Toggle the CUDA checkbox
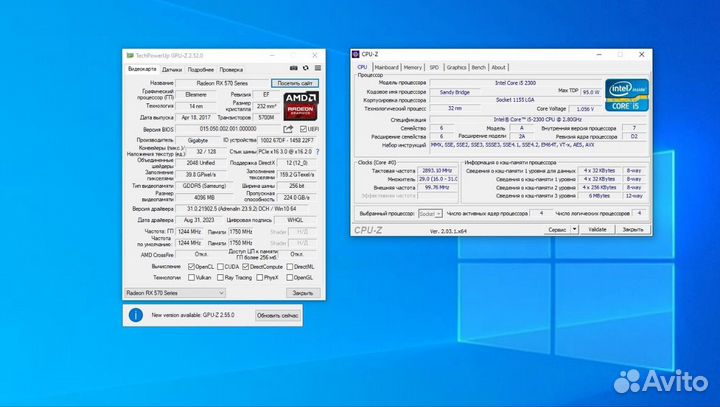The width and height of the screenshot is (720, 407). click(x=220, y=266)
